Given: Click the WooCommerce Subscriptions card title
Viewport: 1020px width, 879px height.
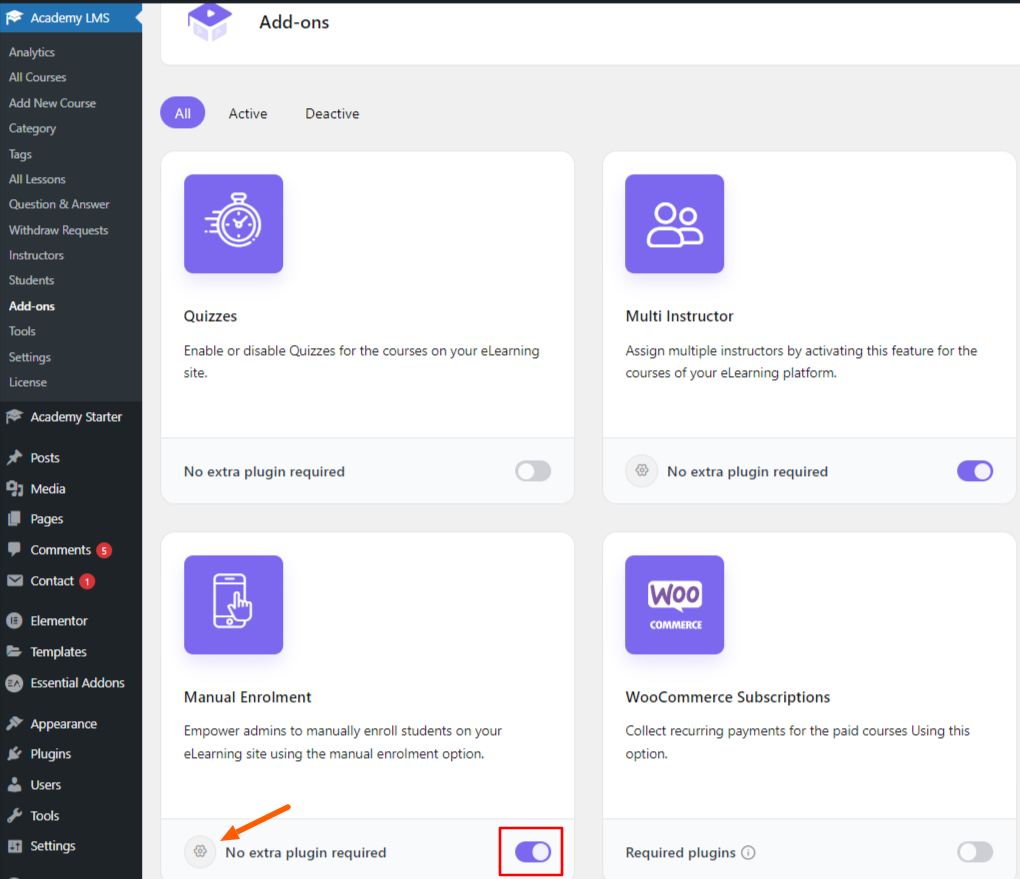Looking at the screenshot, I should coord(727,697).
